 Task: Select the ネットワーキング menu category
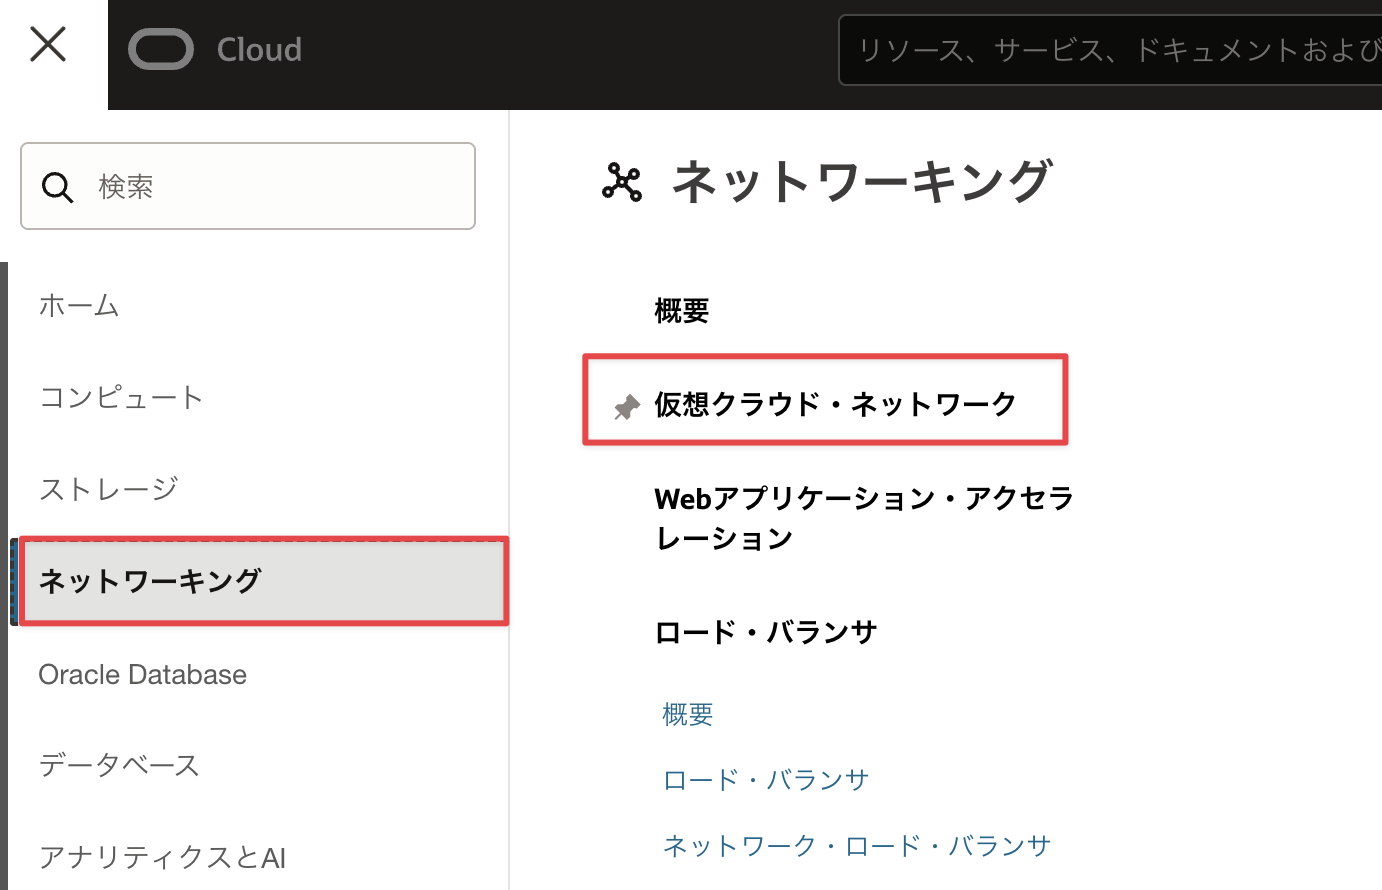click(150, 581)
